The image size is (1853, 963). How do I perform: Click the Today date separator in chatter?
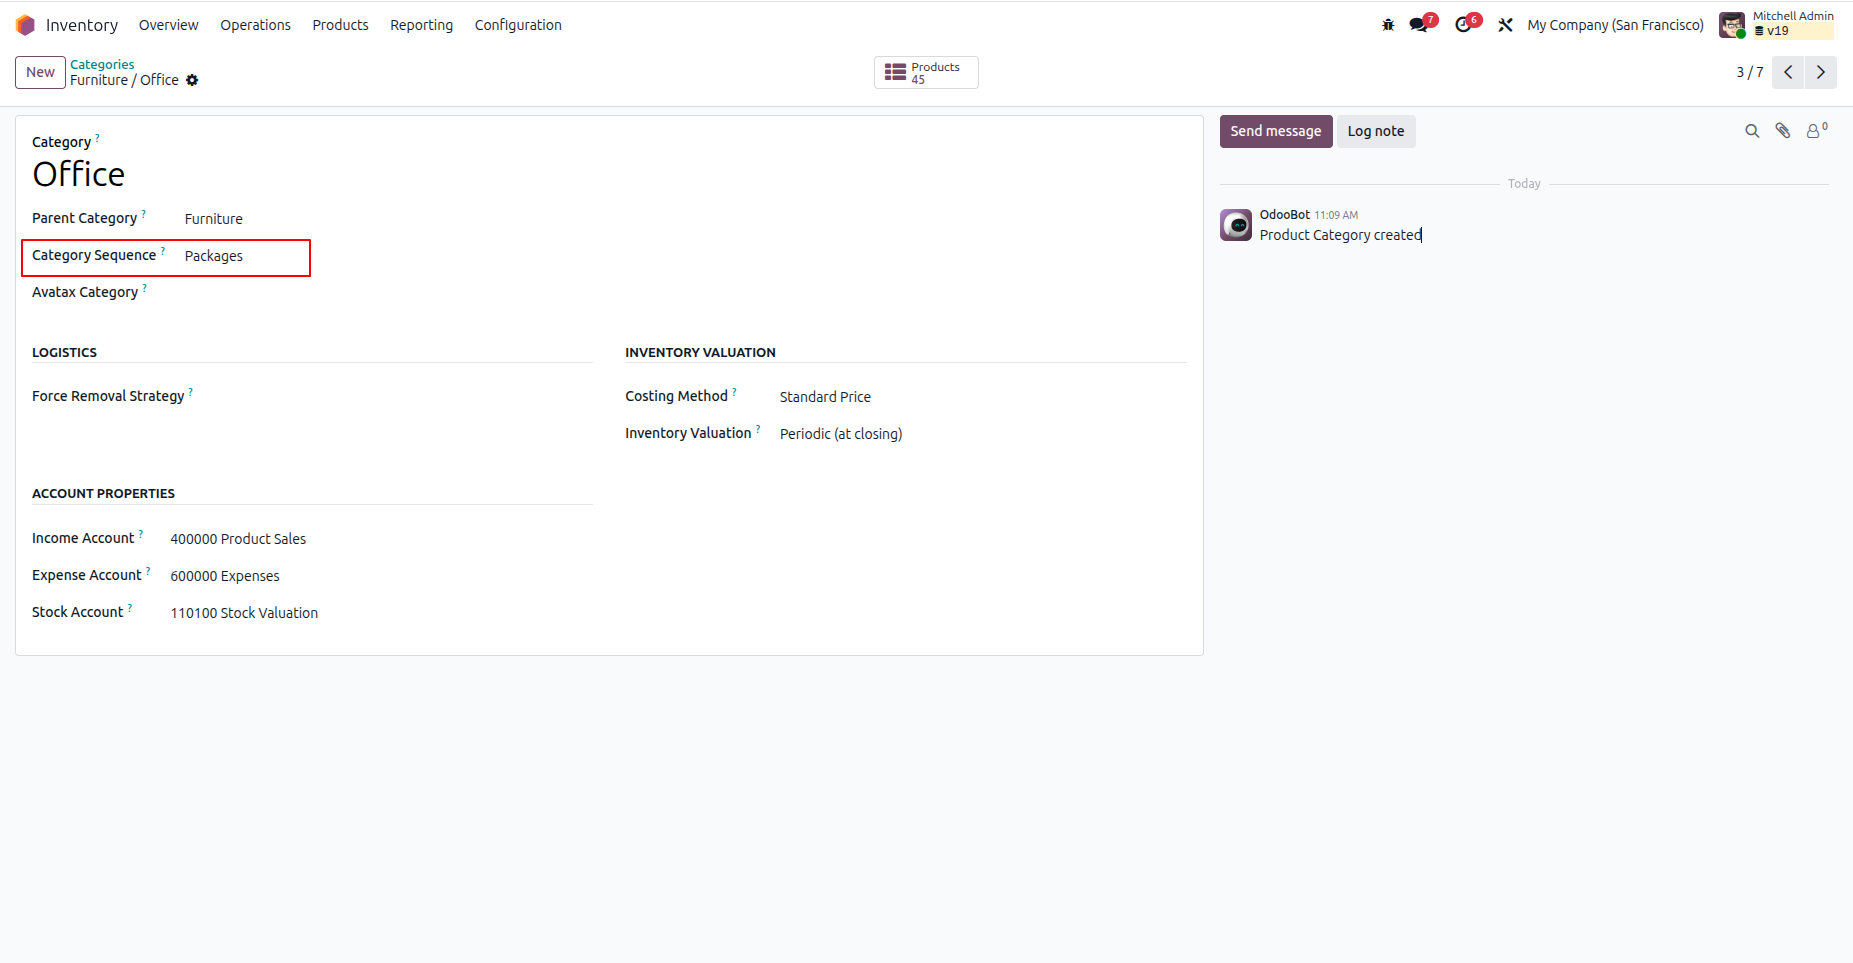point(1524,184)
